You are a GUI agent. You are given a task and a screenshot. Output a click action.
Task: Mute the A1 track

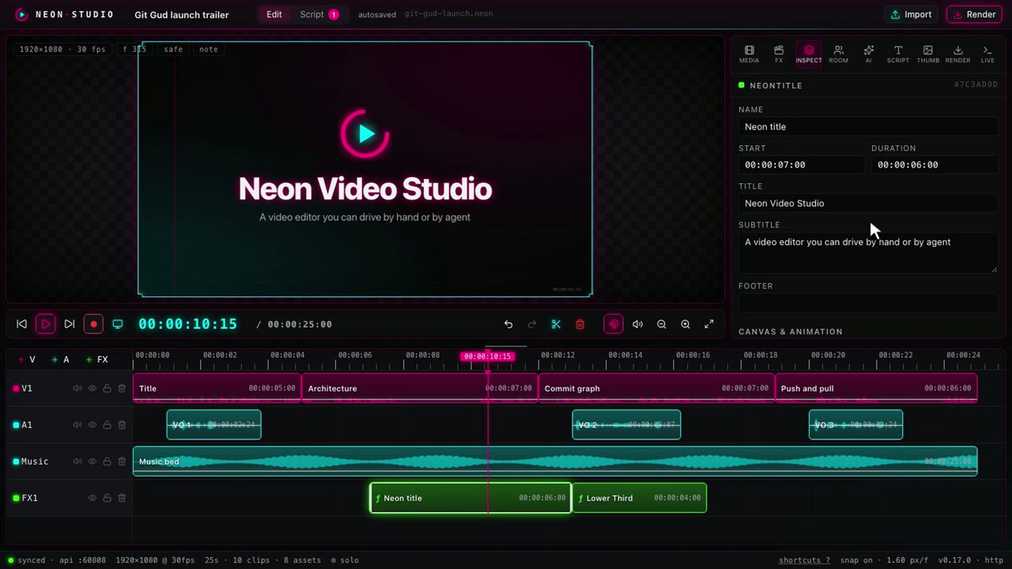coord(77,425)
